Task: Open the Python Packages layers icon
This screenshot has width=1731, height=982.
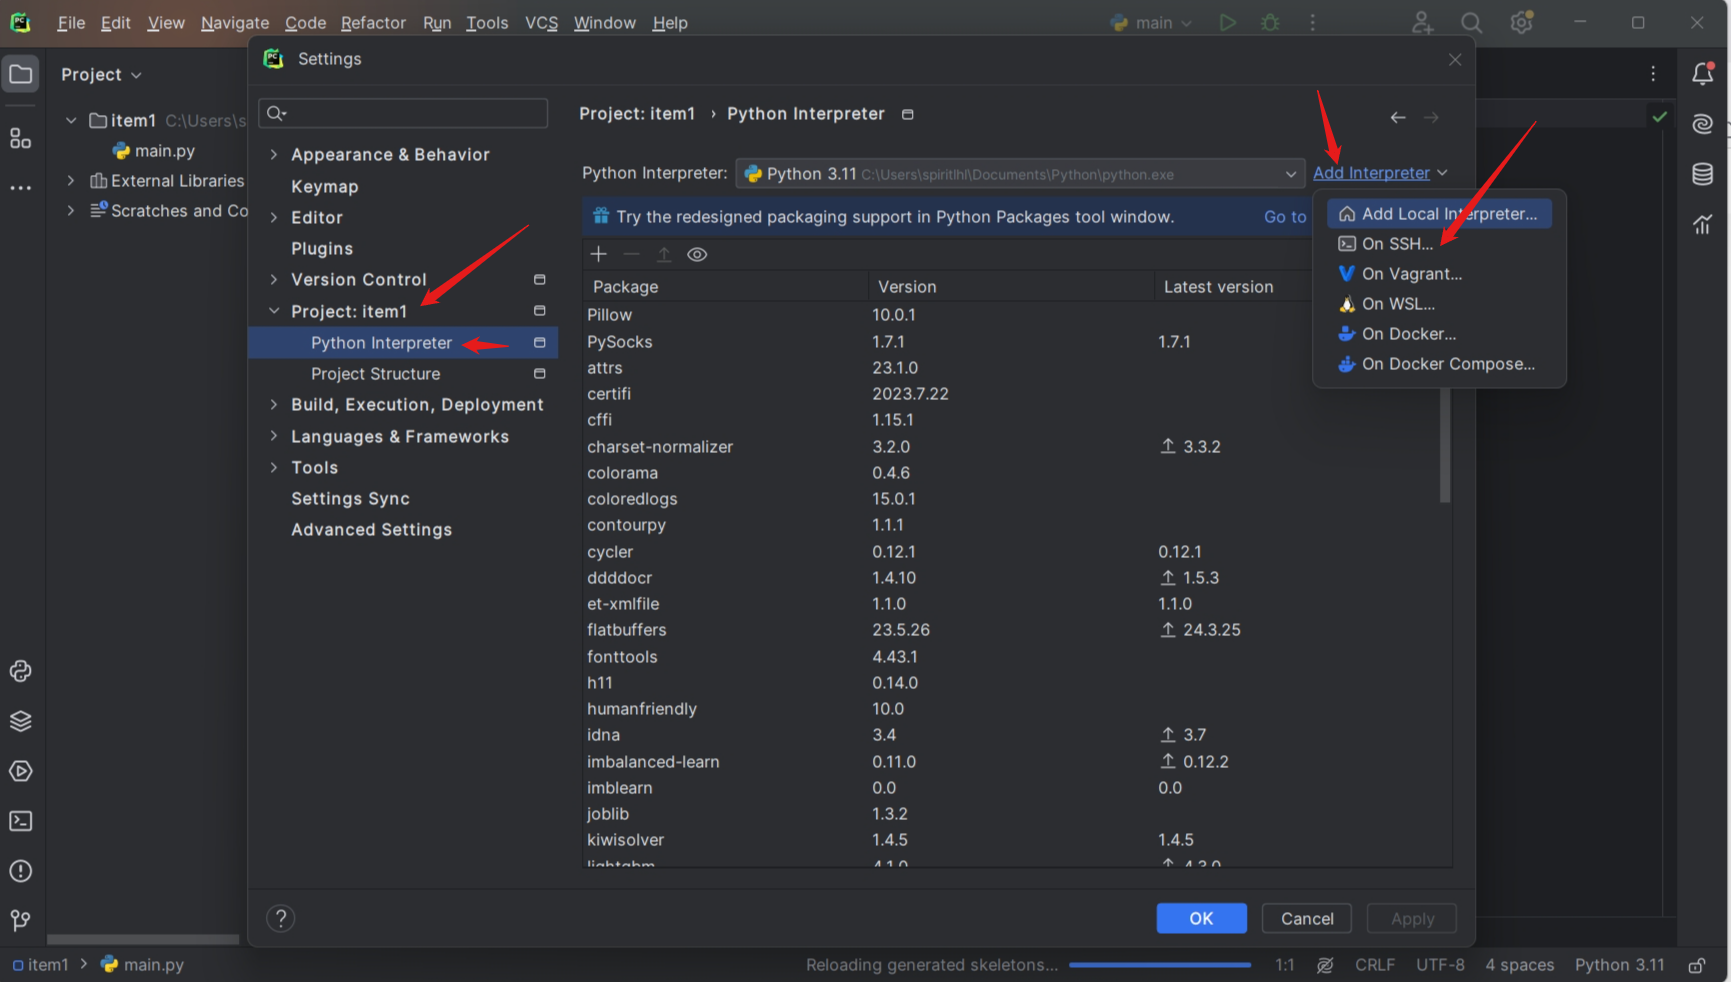Action: 20,721
